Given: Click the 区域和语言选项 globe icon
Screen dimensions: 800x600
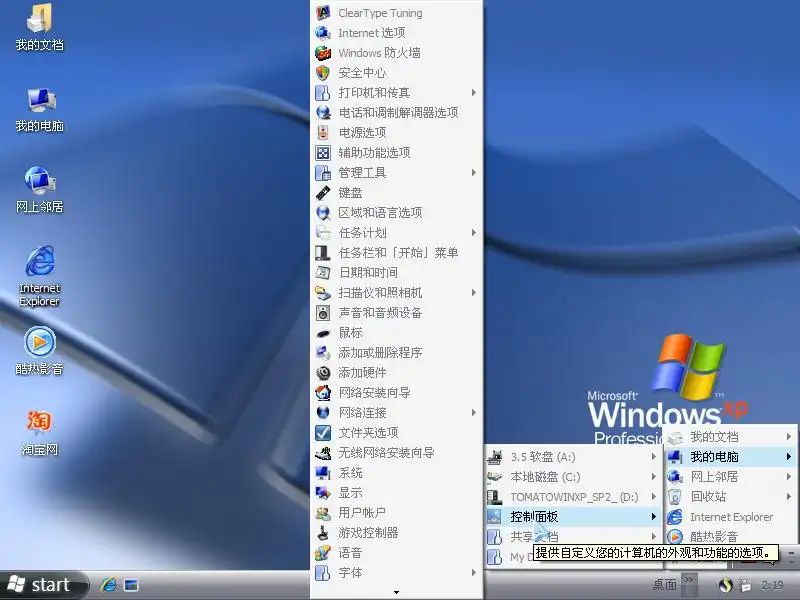Looking at the screenshot, I should [x=323, y=213].
